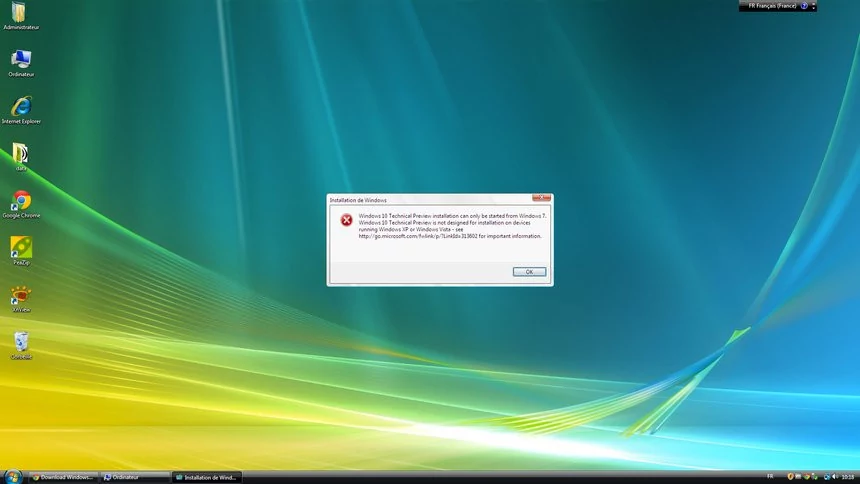Open FR Français (France) language selector
Viewport: 860px width, 484px height.
coord(772,6)
